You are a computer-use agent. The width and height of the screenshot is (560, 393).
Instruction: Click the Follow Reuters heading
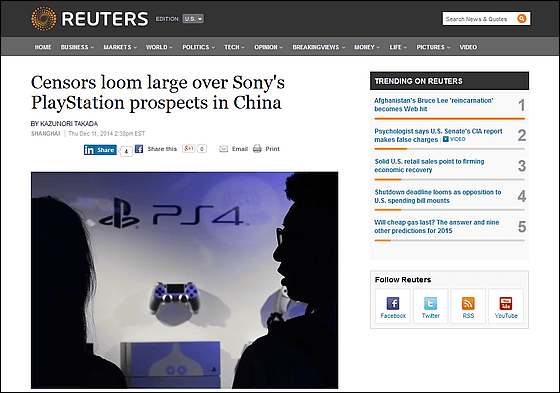click(x=403, y=280)
